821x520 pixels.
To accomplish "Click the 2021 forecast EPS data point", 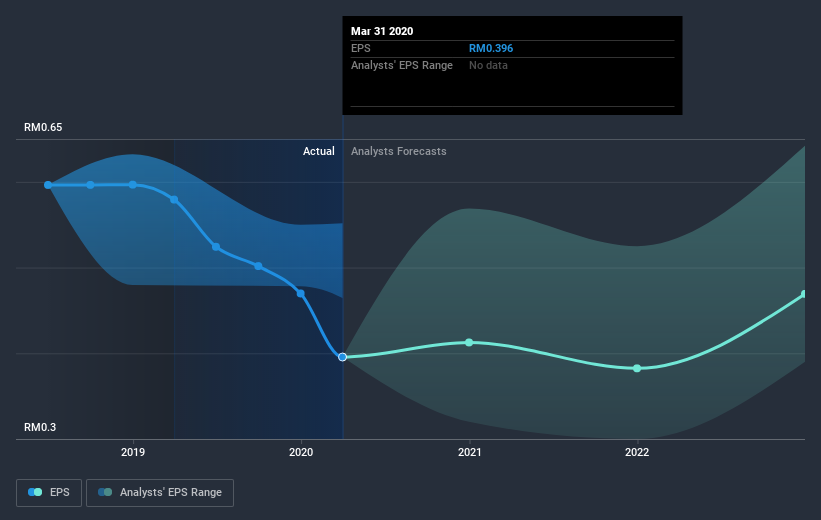I will 470,343.
